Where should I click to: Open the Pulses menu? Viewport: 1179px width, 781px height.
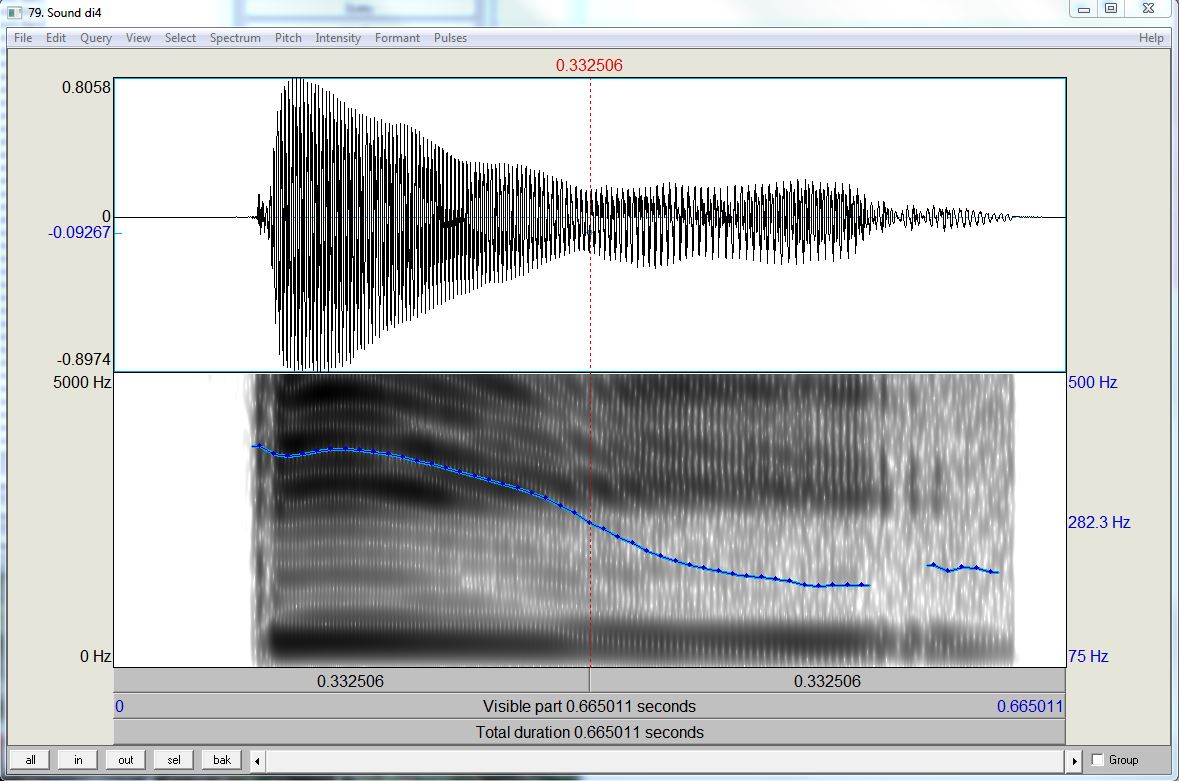450,38
